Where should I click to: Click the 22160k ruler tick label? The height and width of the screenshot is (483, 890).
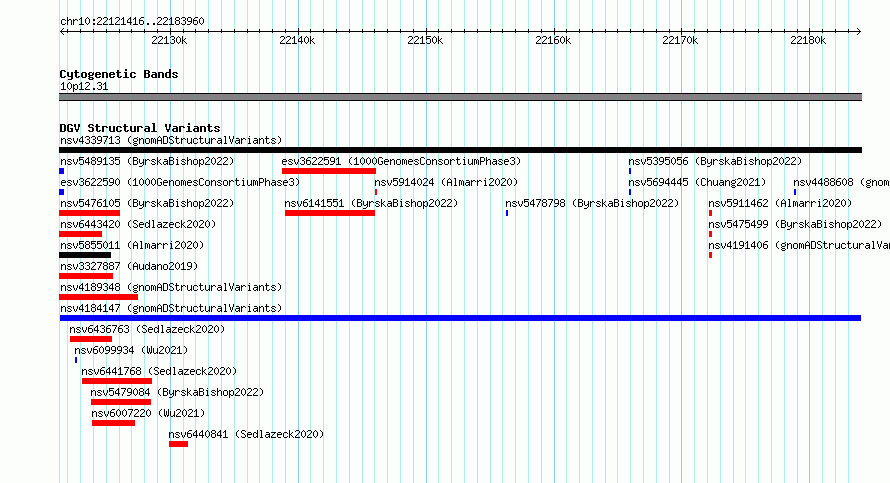(x=553, y=41)
